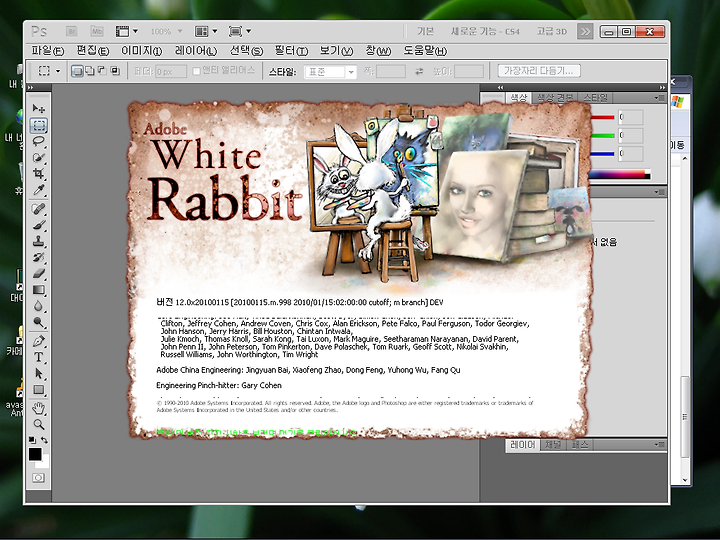
Task: Open the 레이어 panel options menu
Action: pos(660,444)
